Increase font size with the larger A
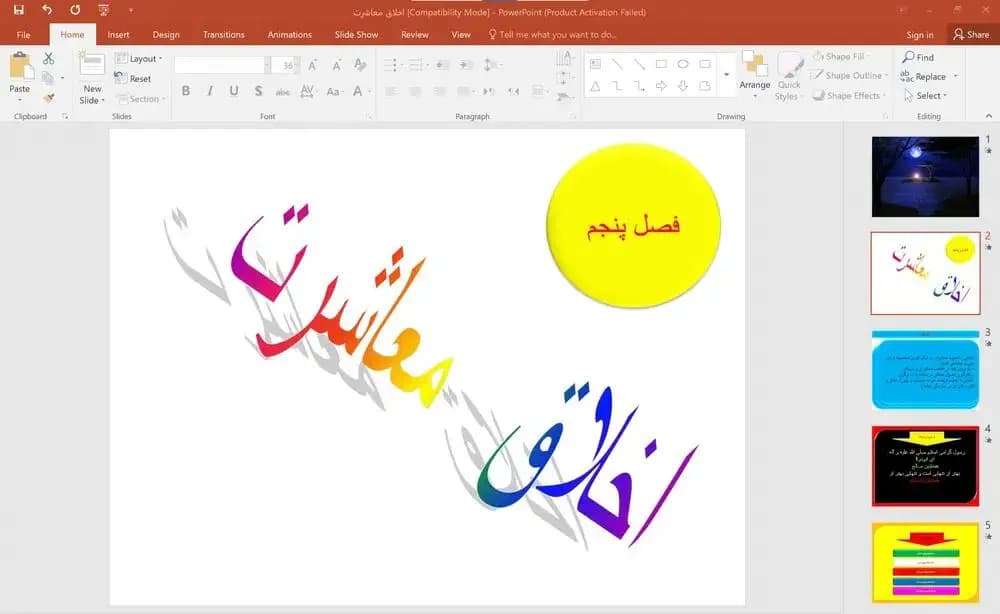The height and width of the screenshot is (614, 1000). click(x=312, y=65)
